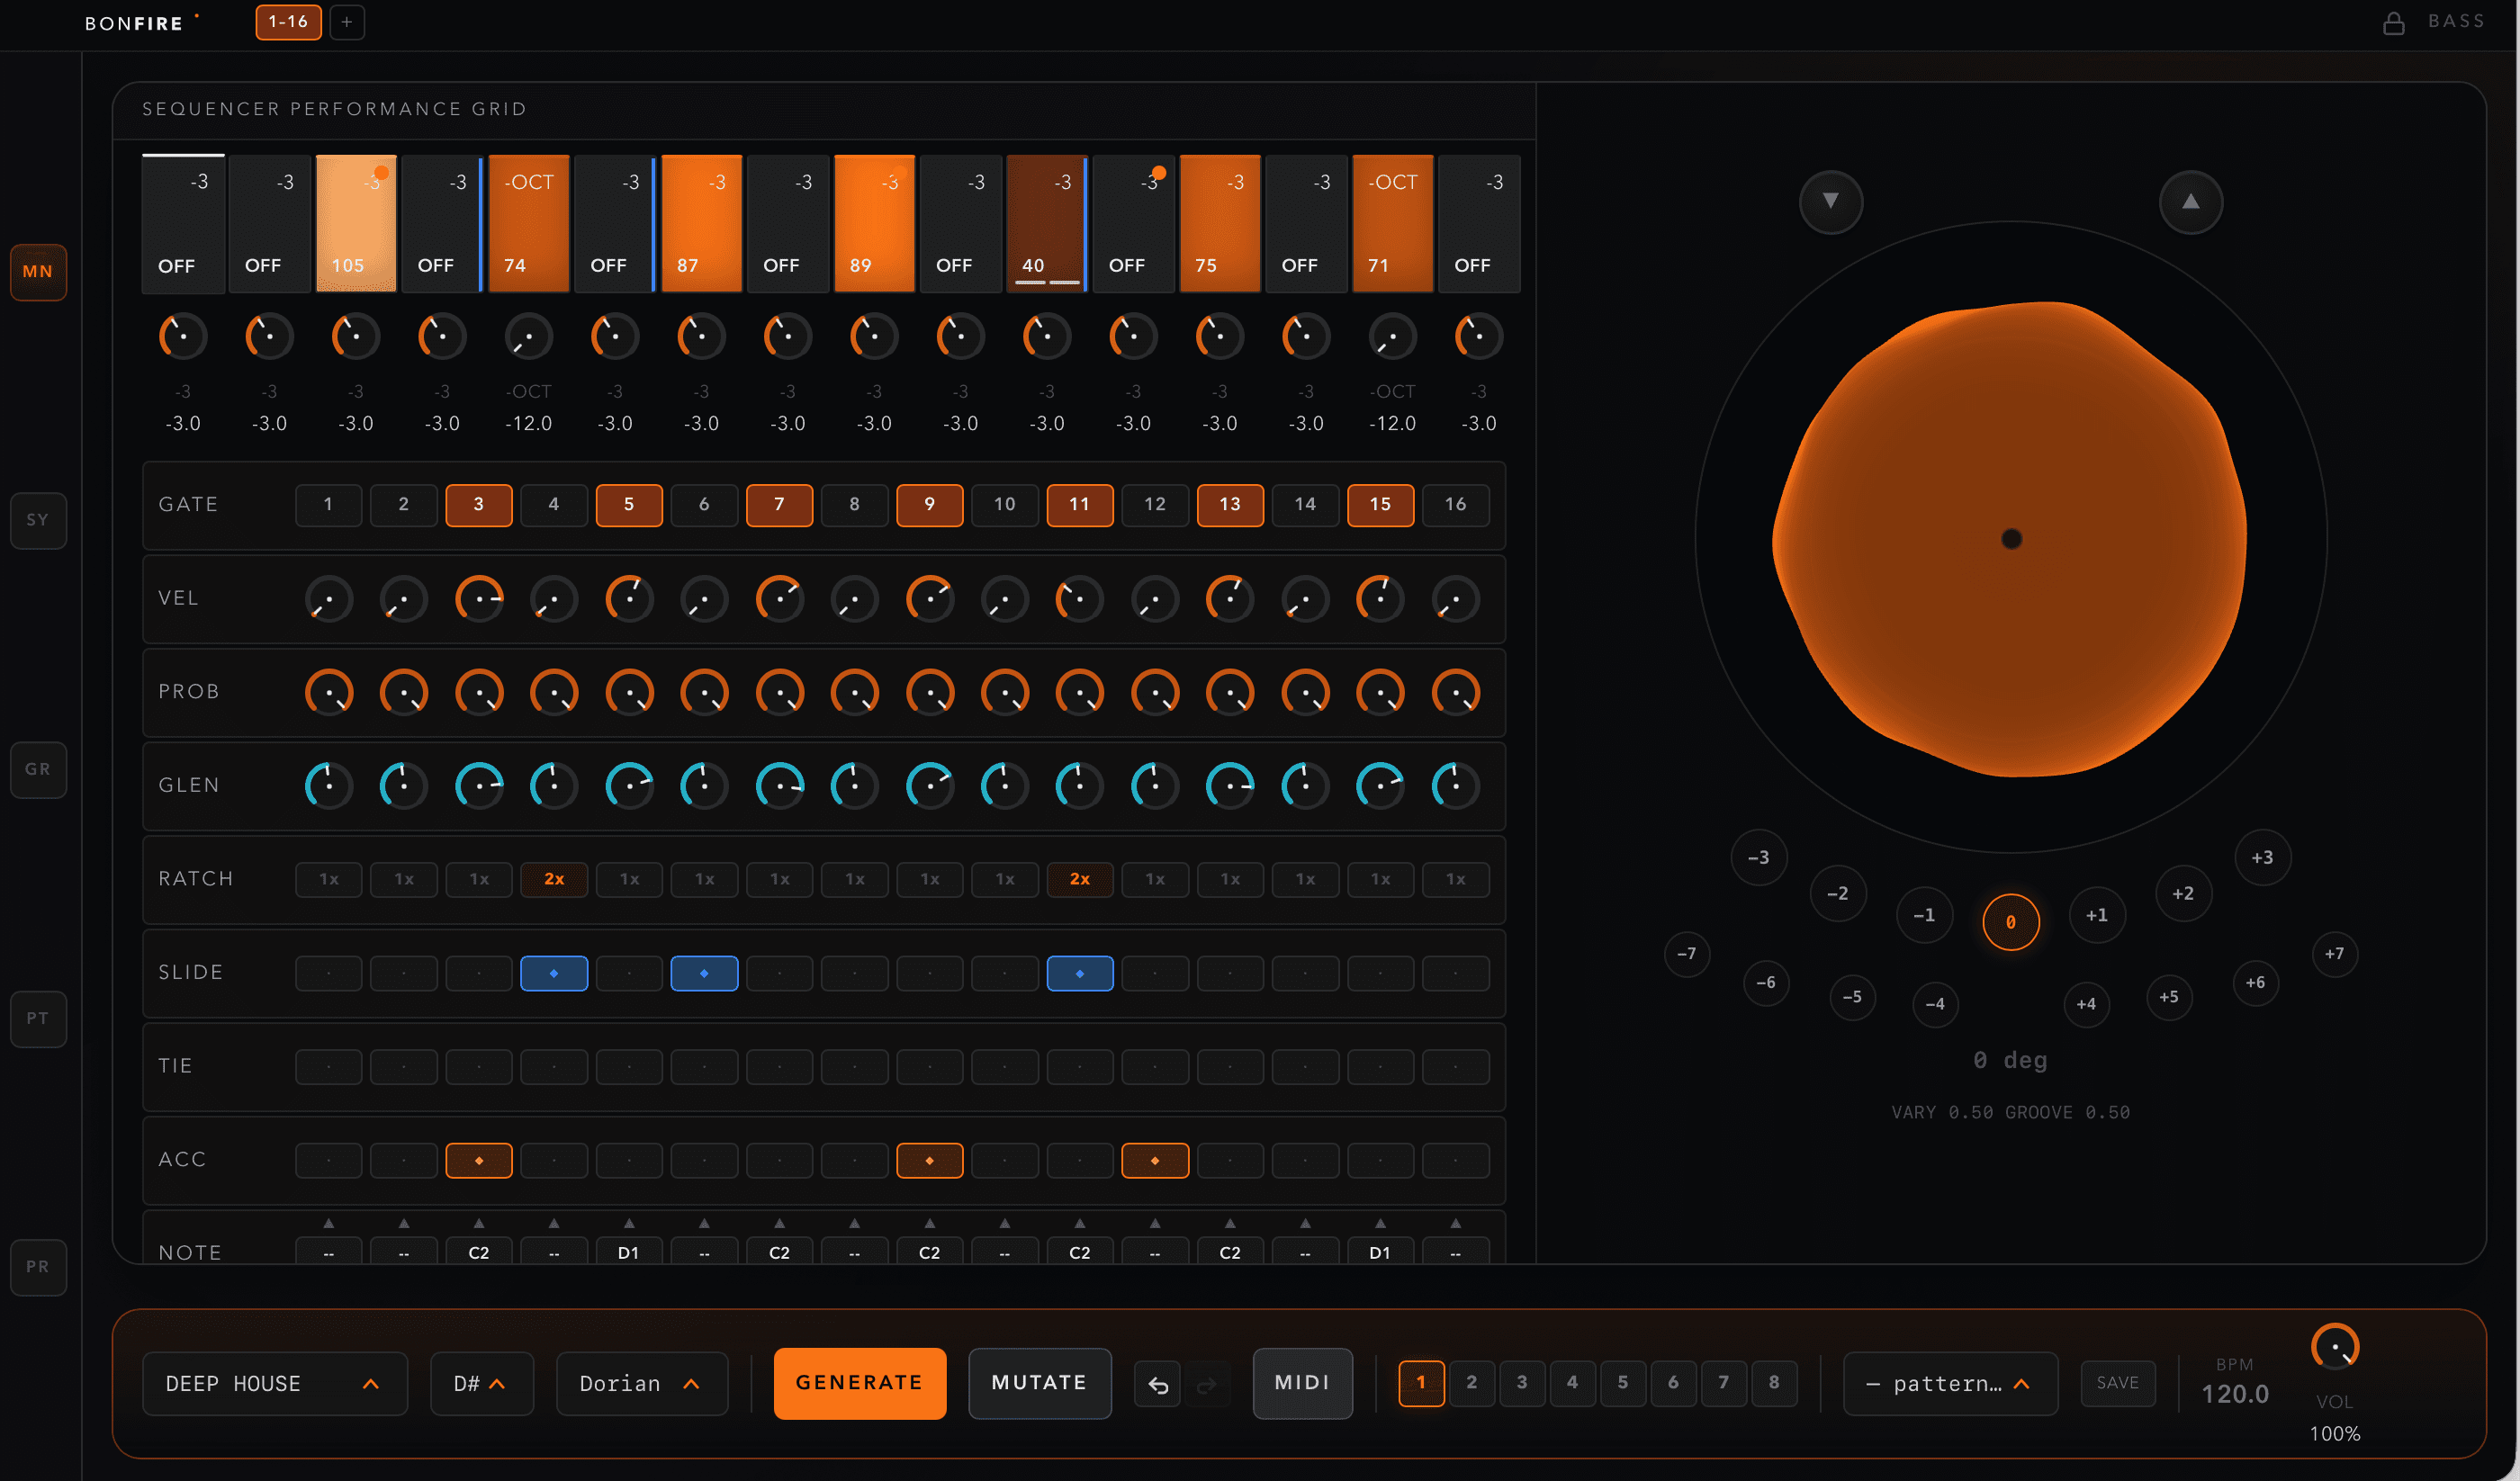
Task: Click the lock icon beside BASS
Action: 2393,22
